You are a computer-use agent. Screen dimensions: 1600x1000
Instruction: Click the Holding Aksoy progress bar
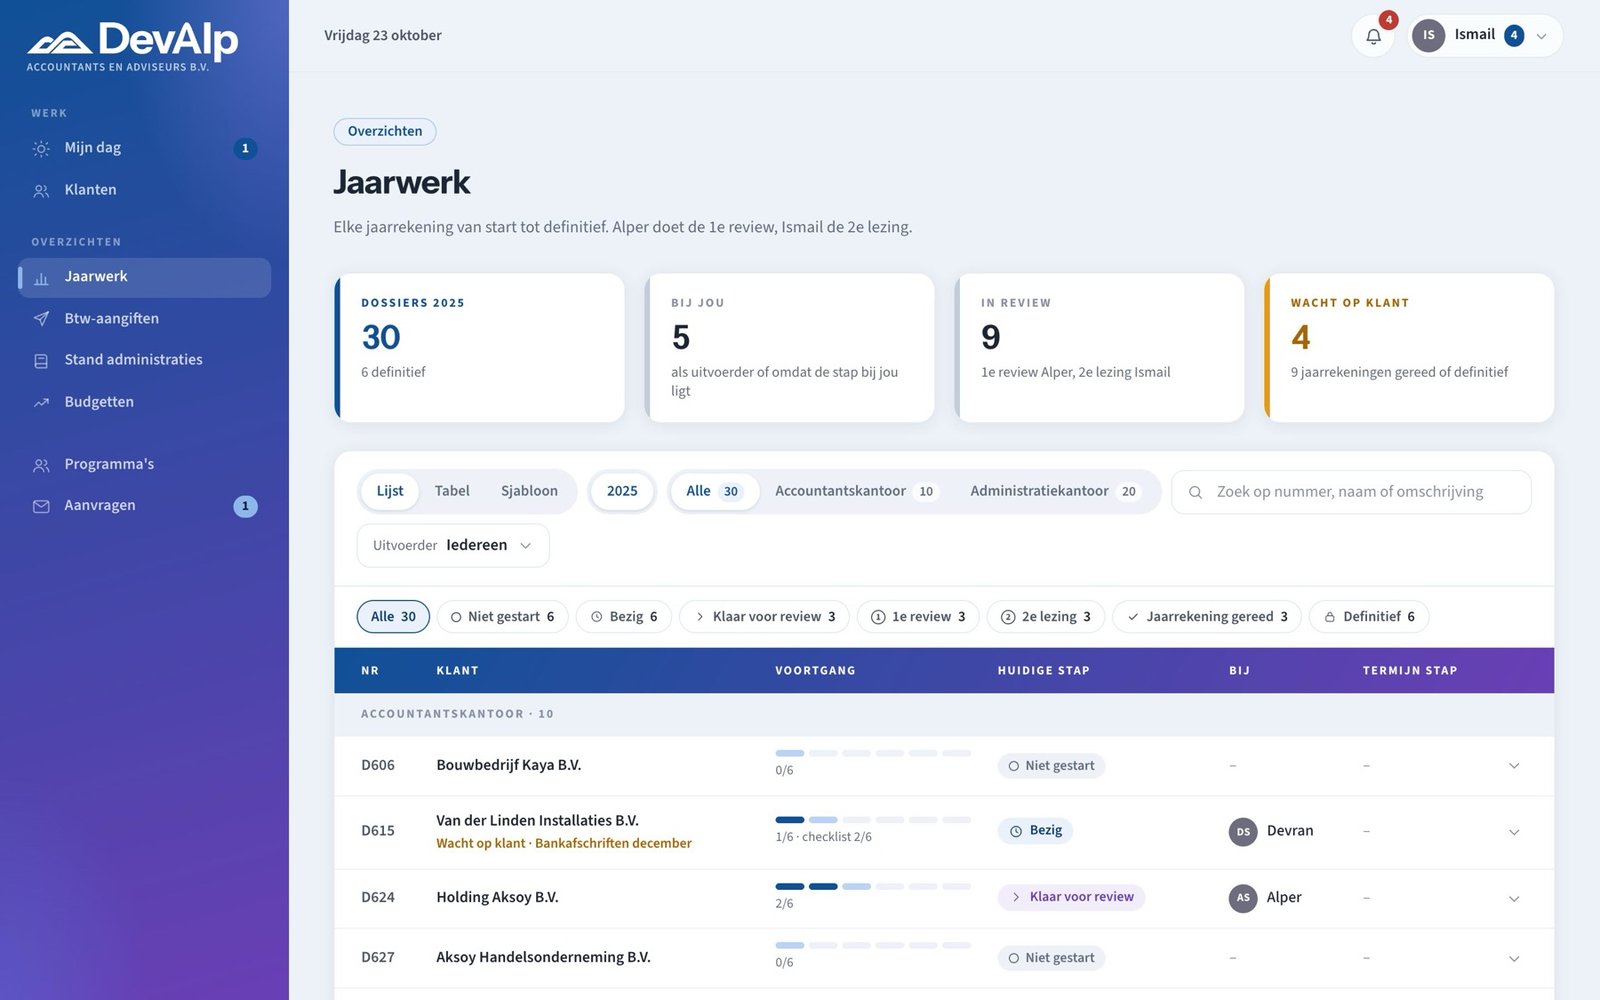[x=873, y=887]
